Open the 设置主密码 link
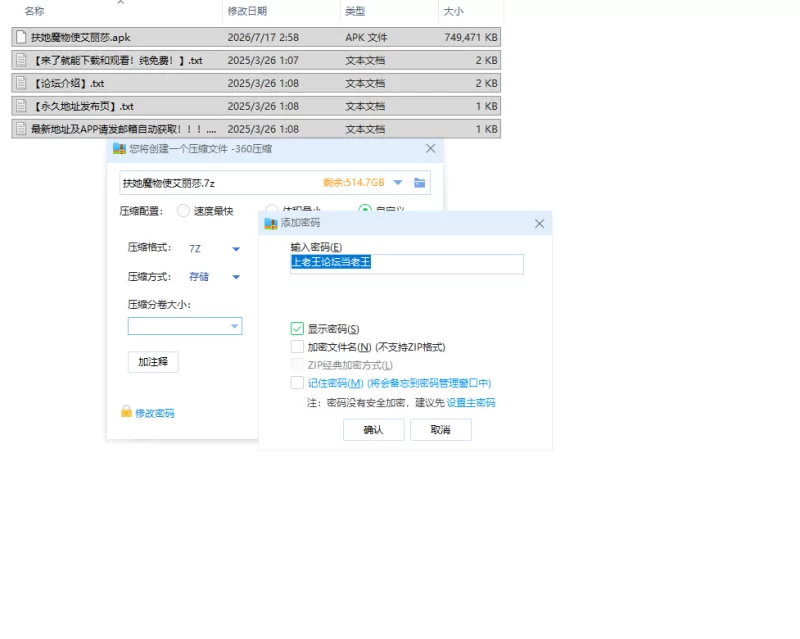Screen dimensions: 800x639 471,403
